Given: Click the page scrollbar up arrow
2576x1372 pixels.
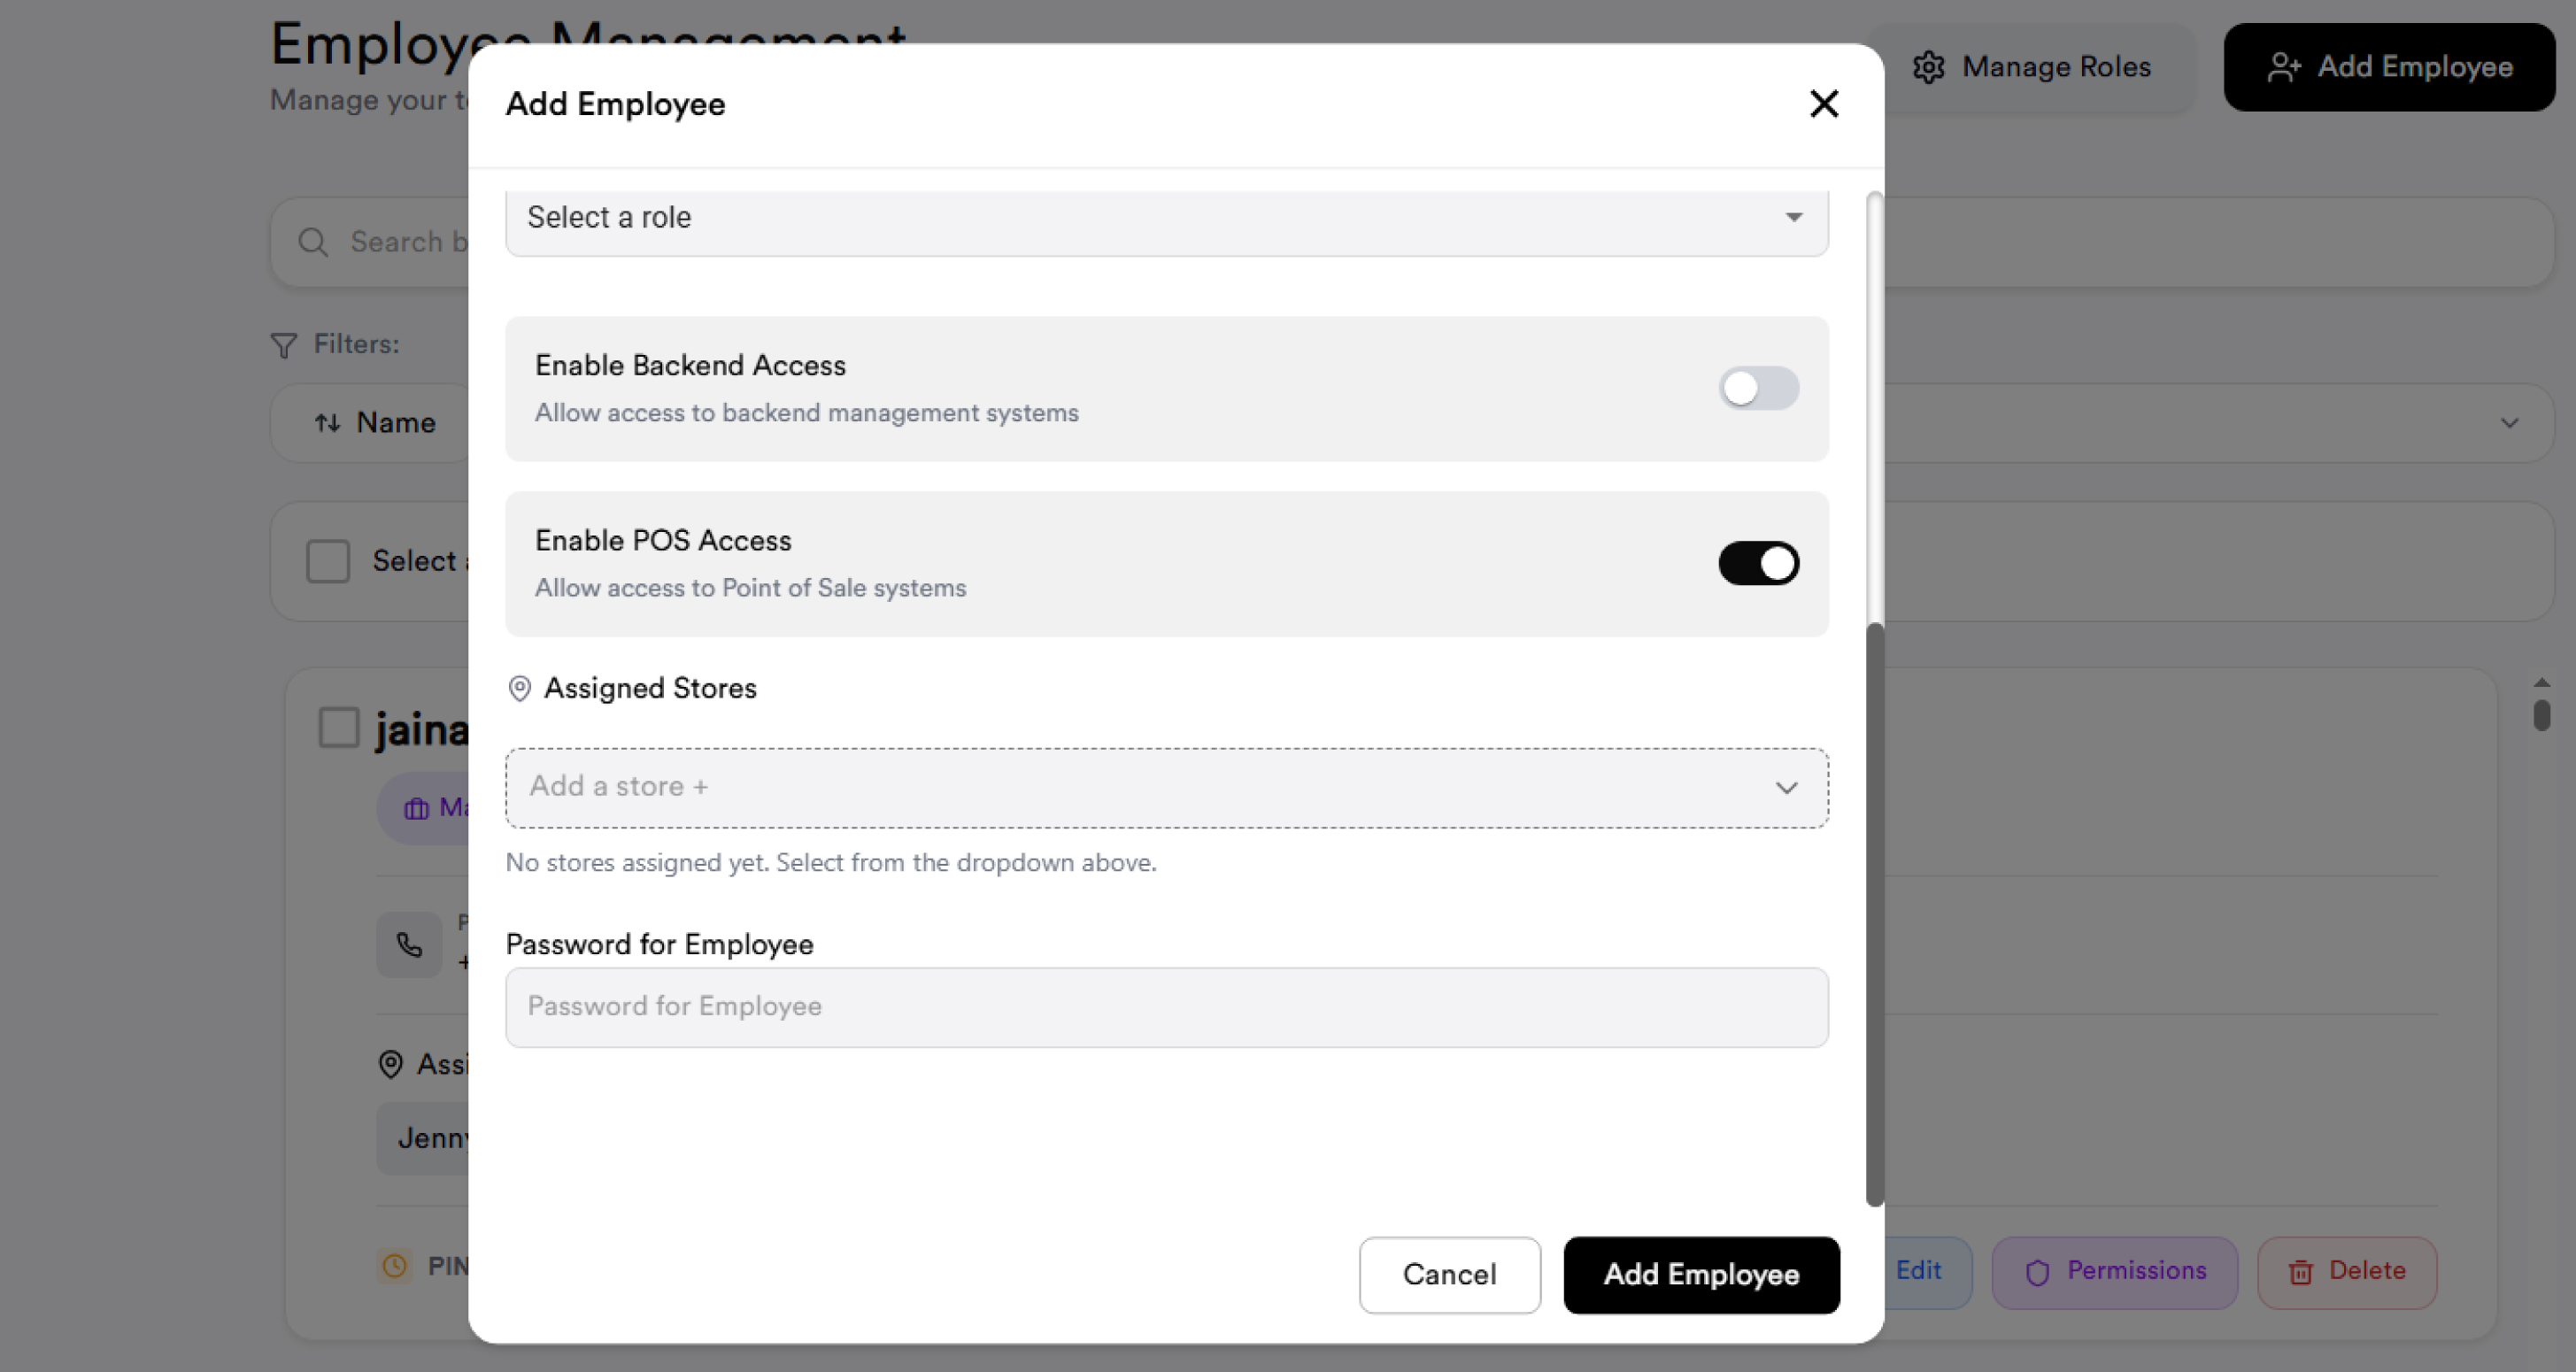Looking at the screenshot, I should pos(2541,682).
